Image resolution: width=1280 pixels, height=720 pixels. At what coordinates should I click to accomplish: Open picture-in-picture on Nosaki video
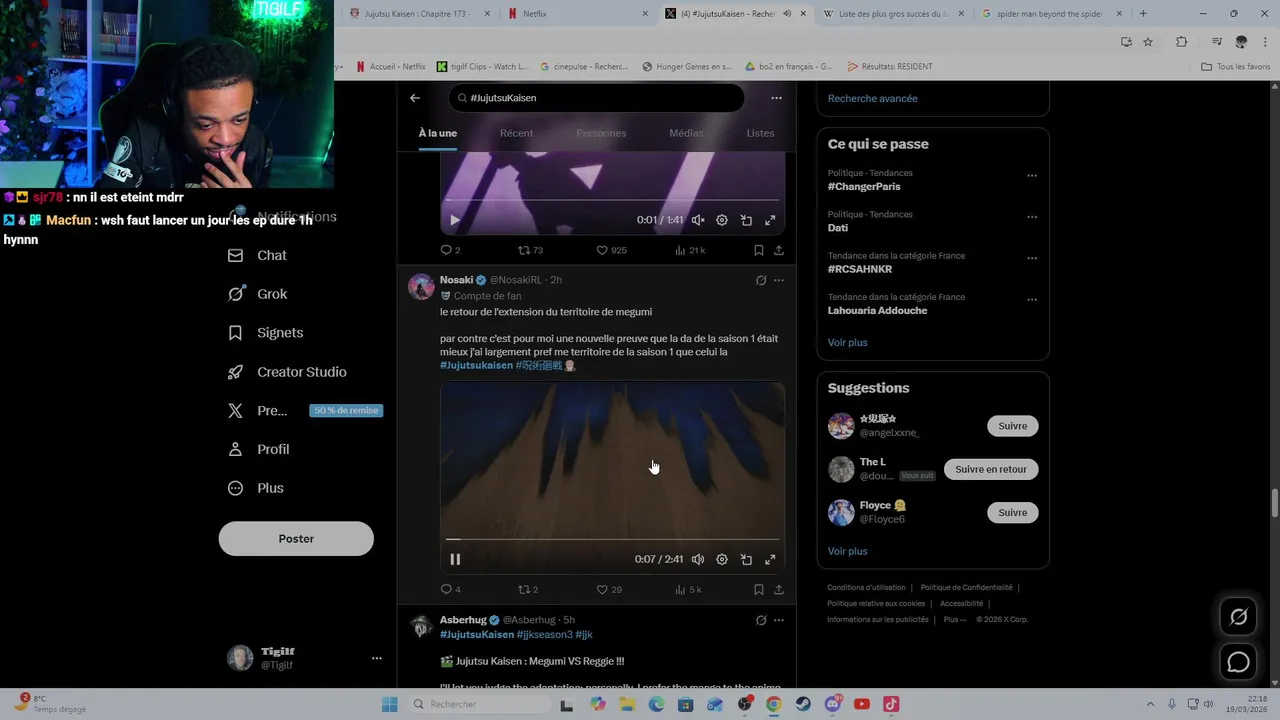pos(746,560)
